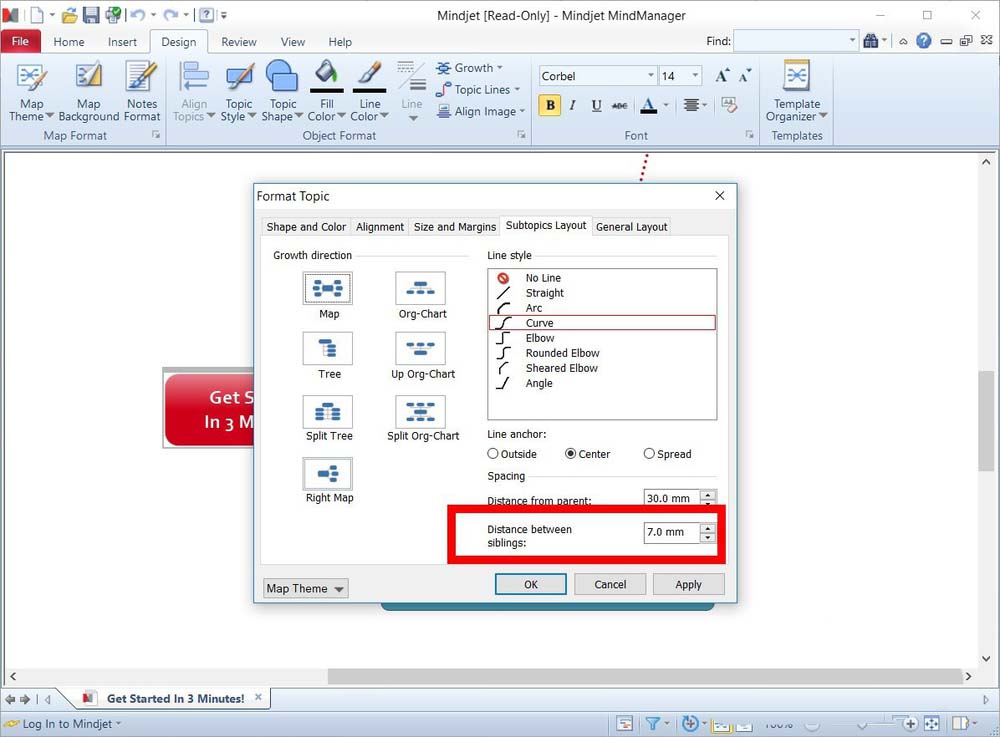
Task: Select Map growth direction icon
Action: [x=328, y=288]
